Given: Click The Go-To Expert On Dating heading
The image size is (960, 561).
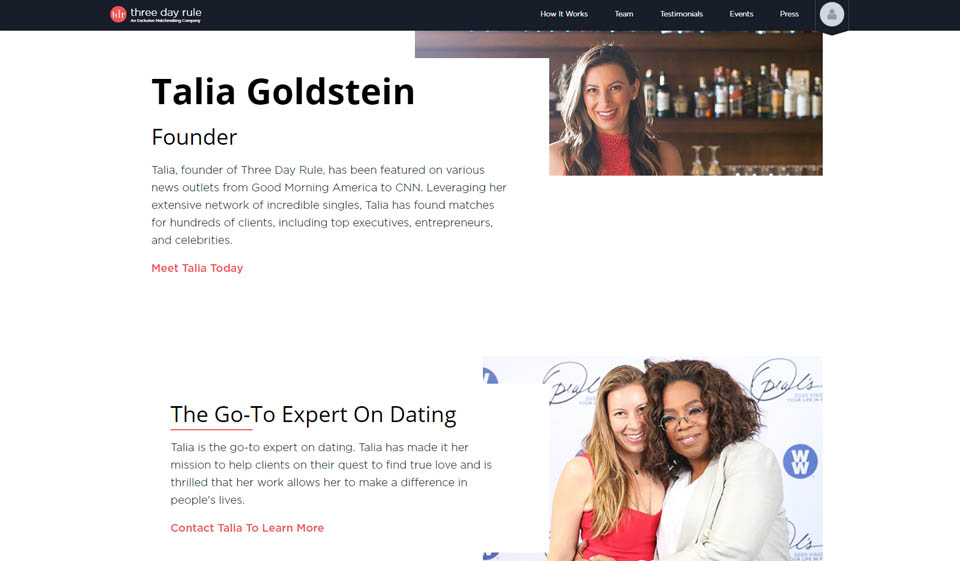Looking at the screenshot, I should (313, 415).
